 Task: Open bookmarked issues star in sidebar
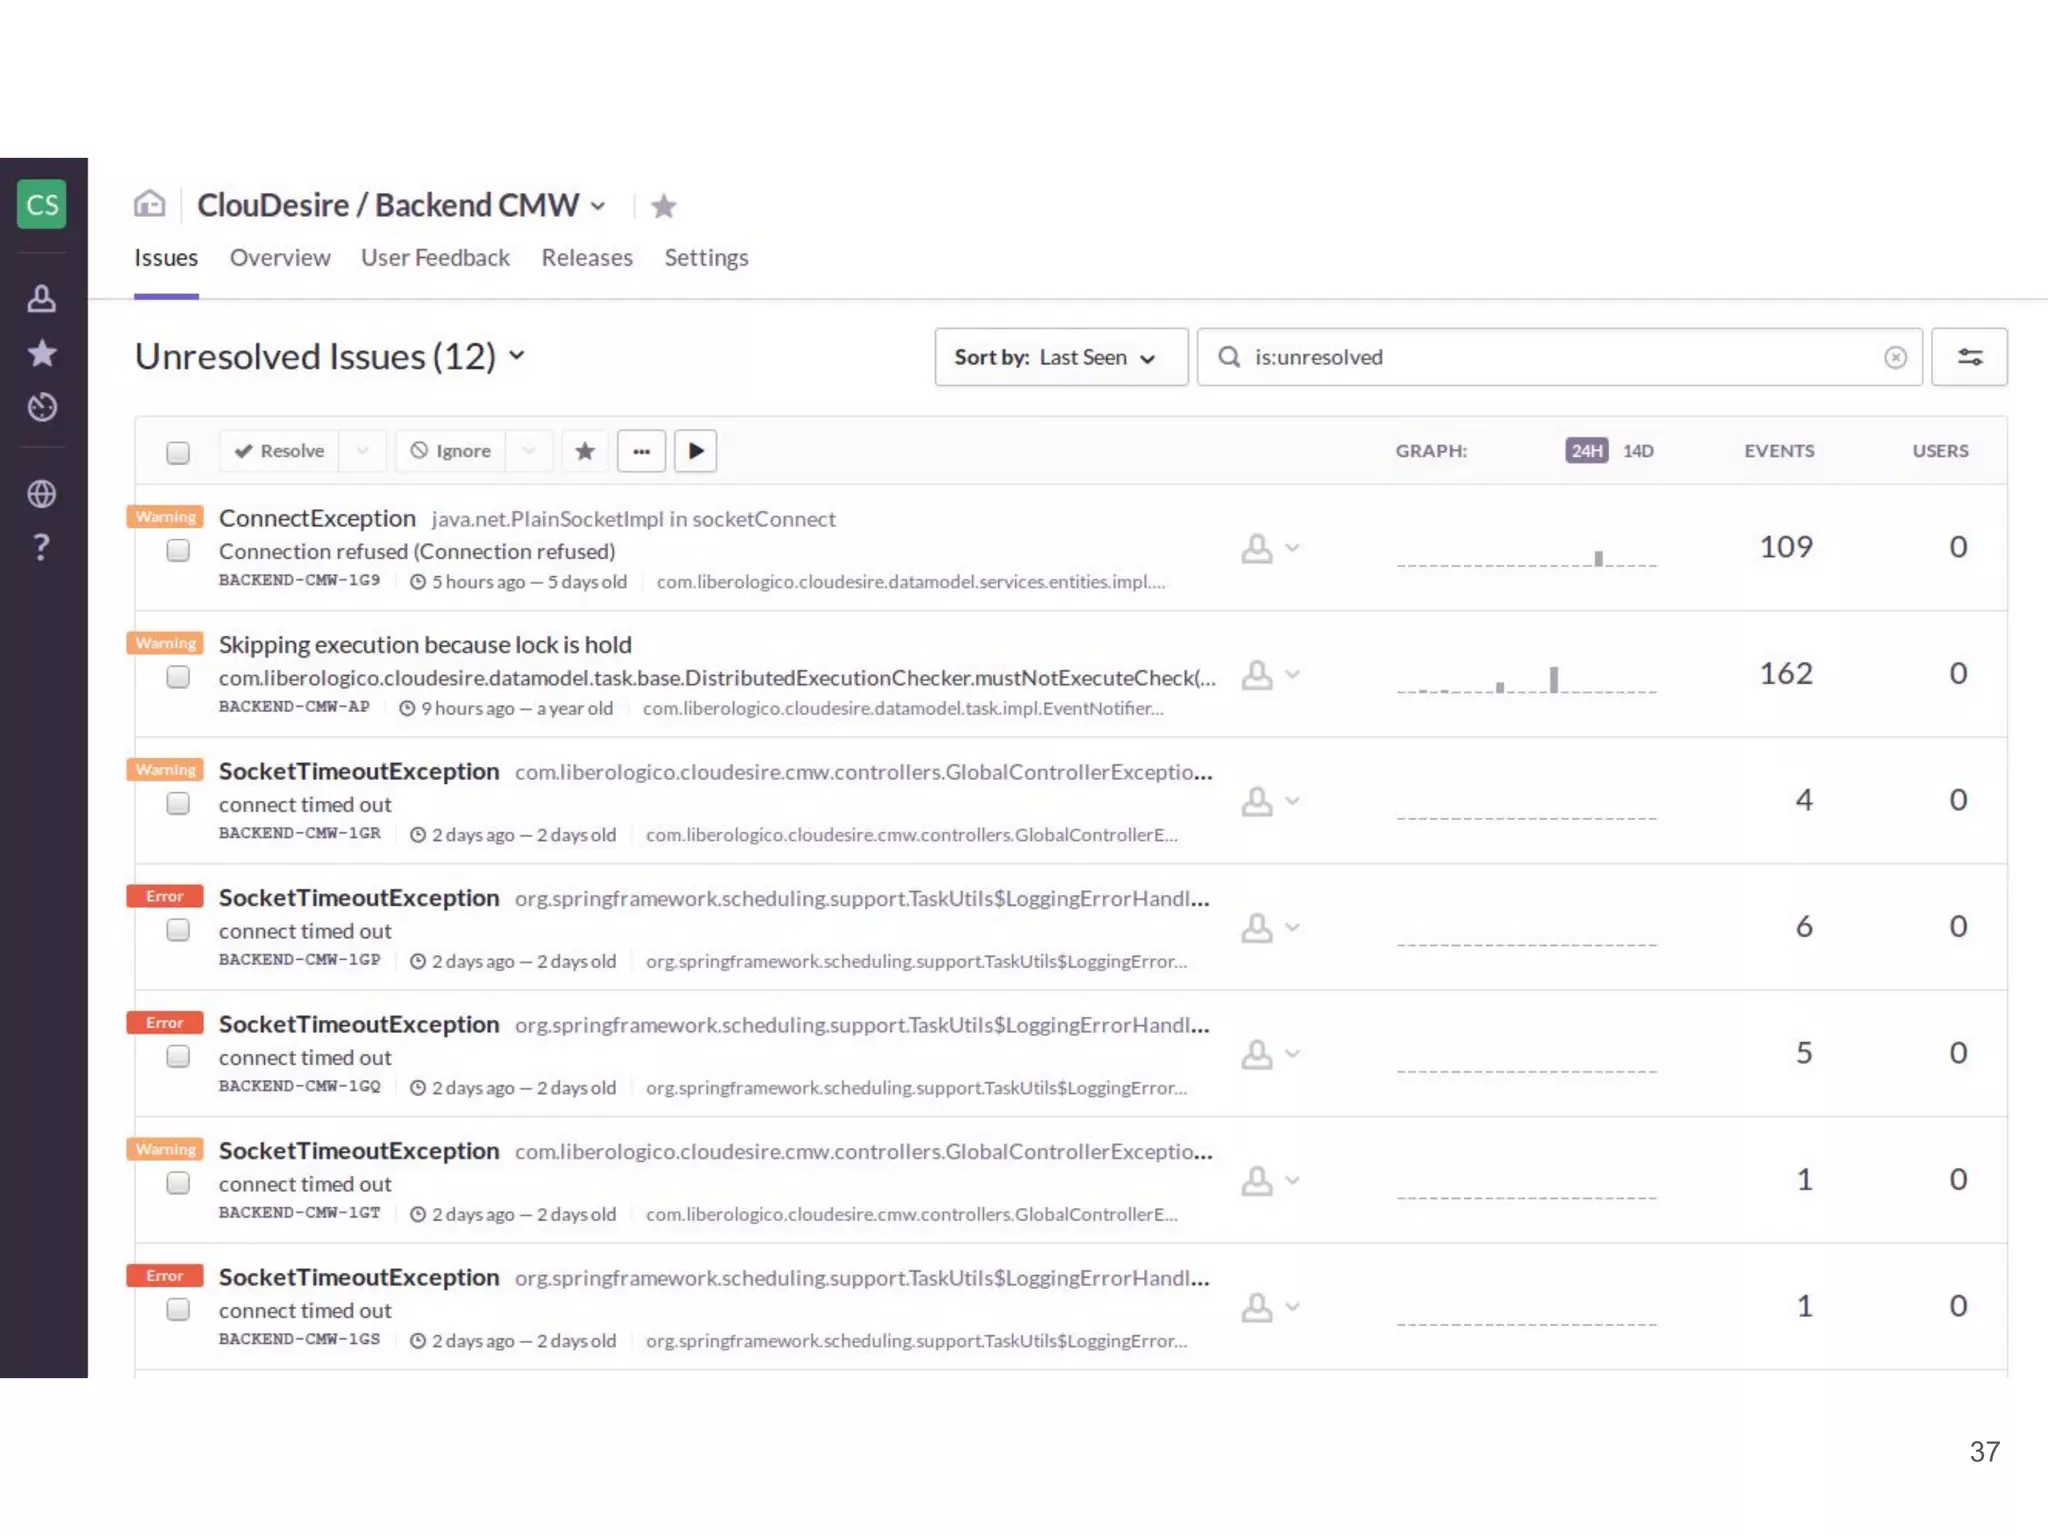coord(42,353)
